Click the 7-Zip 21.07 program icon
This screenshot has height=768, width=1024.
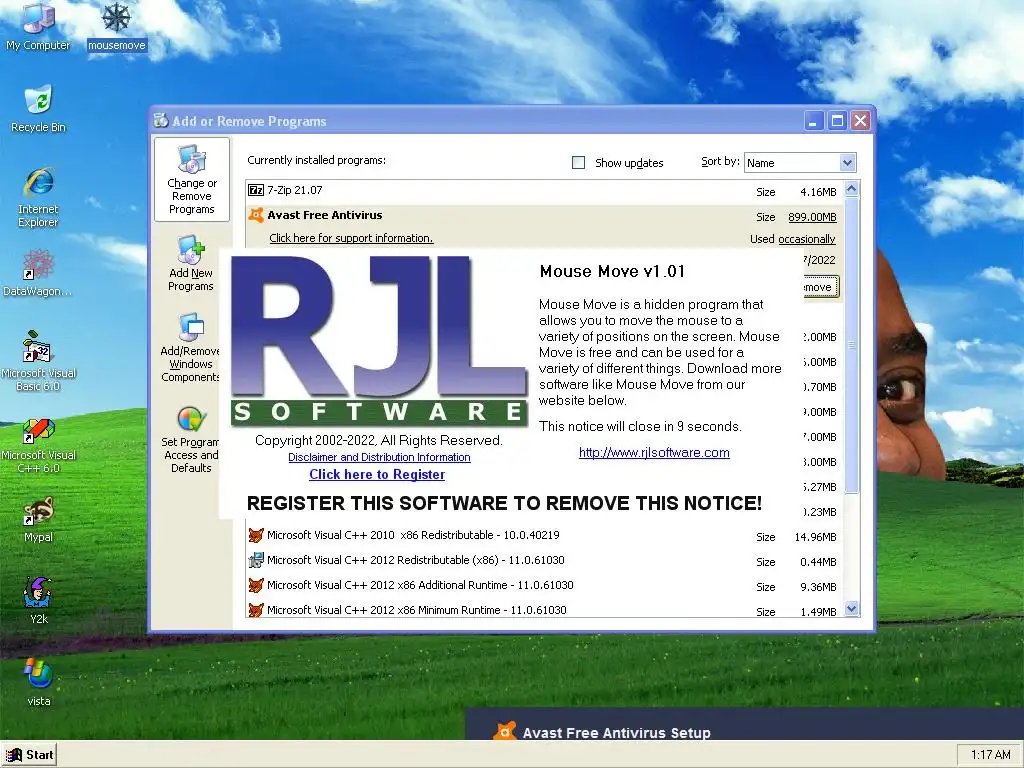click(256, 190)
